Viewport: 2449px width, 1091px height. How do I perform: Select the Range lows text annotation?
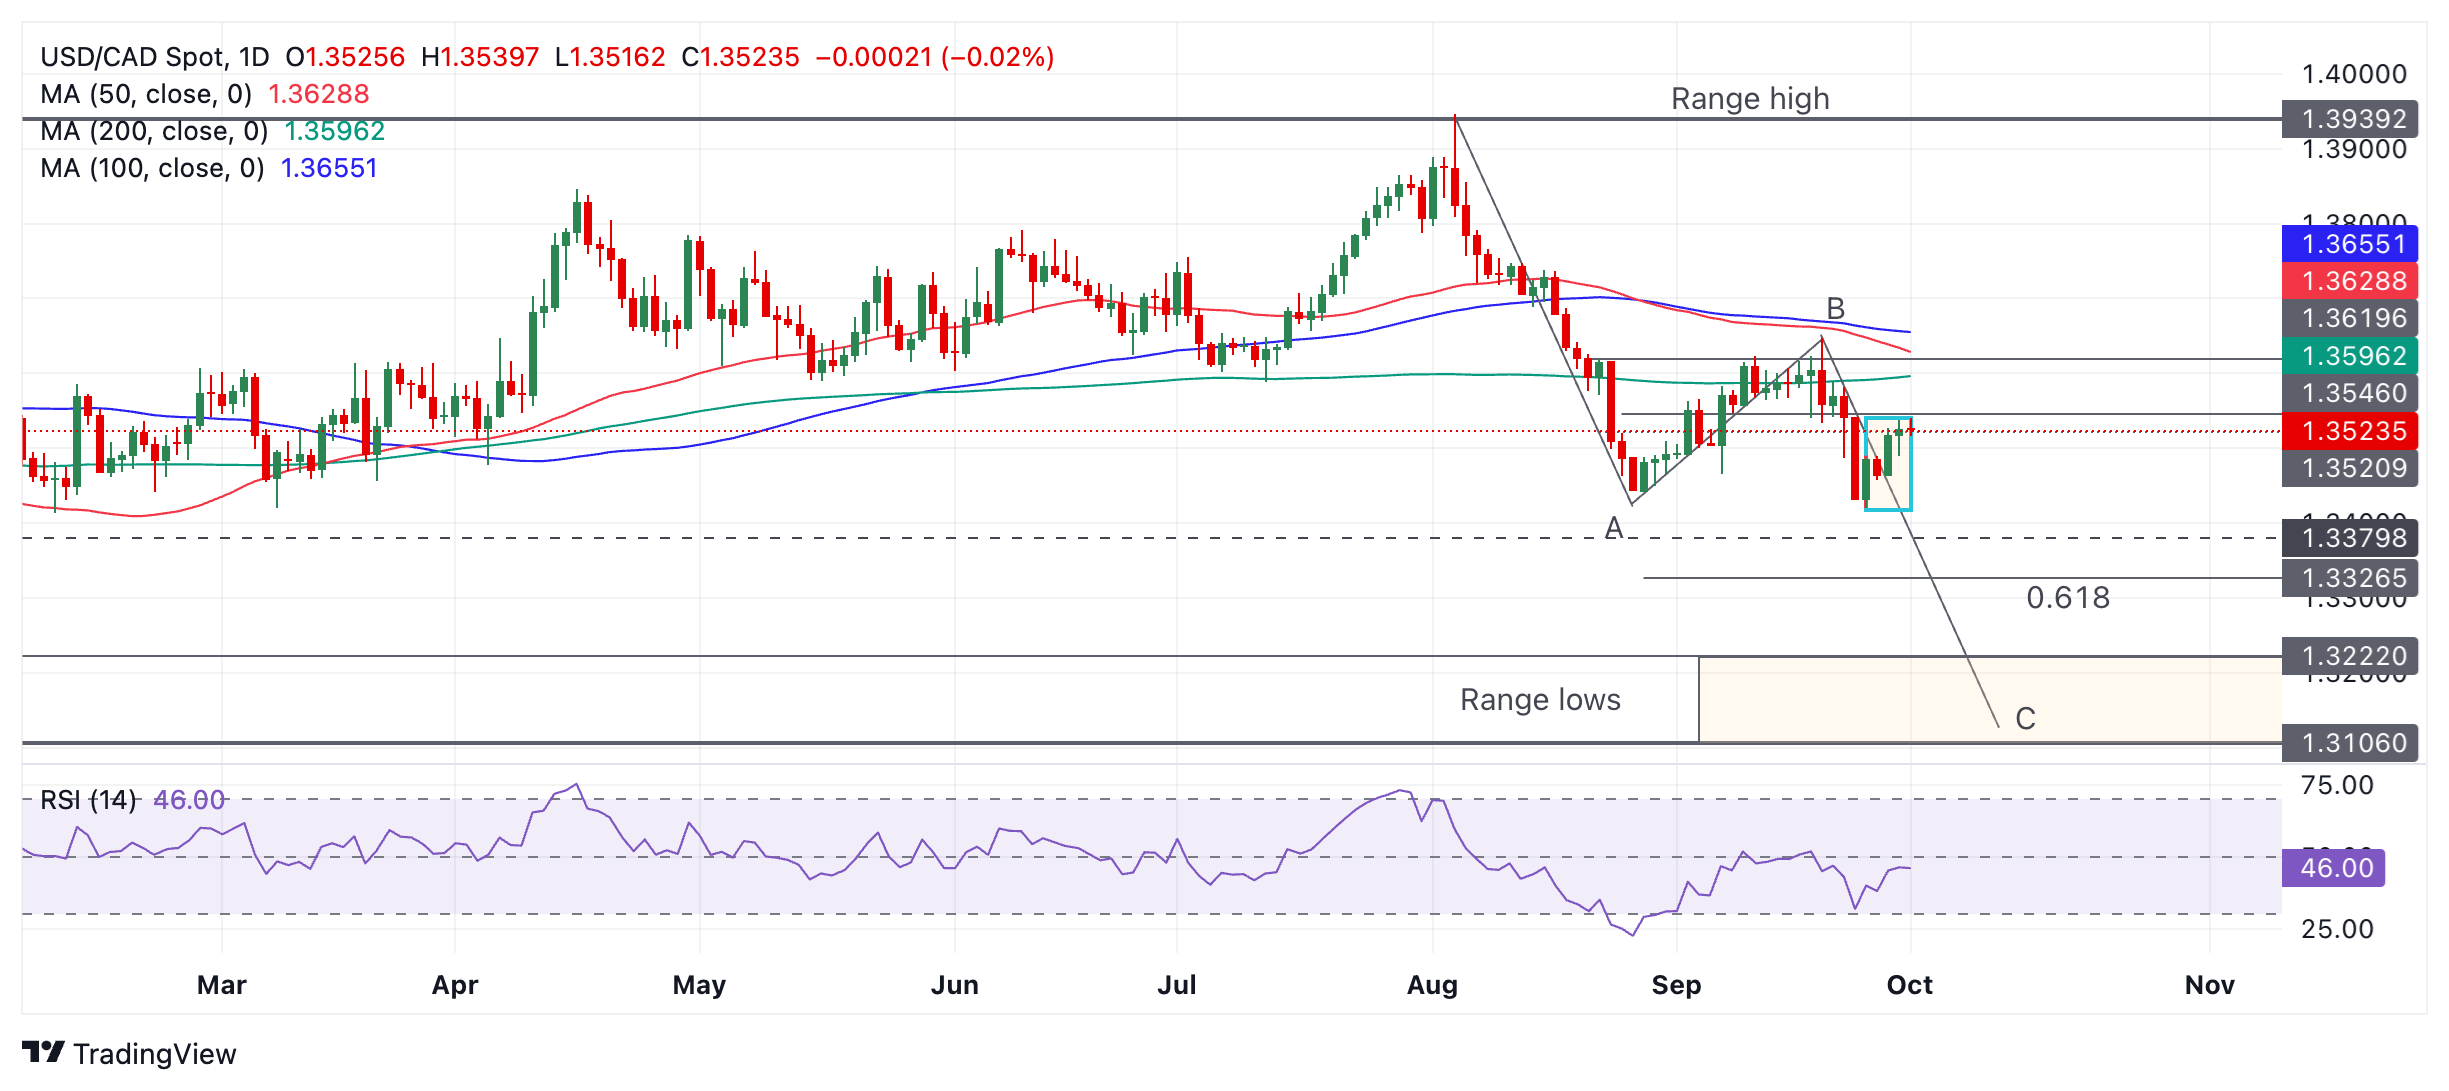(1539, 700)
